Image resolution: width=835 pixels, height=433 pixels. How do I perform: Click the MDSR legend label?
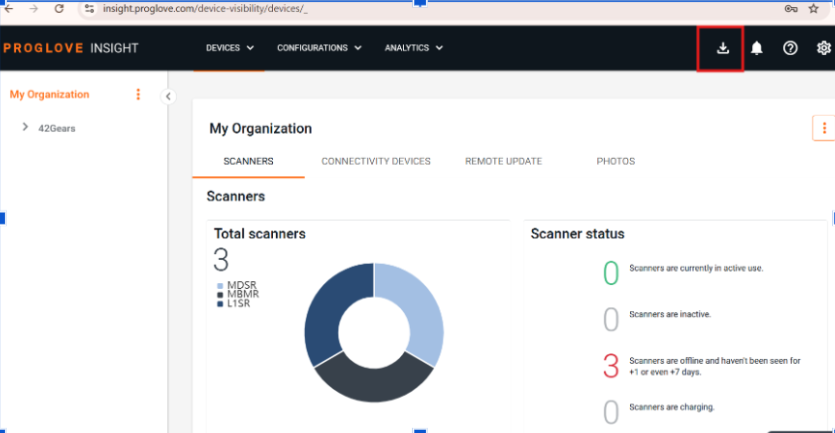[x=242, y=285]
